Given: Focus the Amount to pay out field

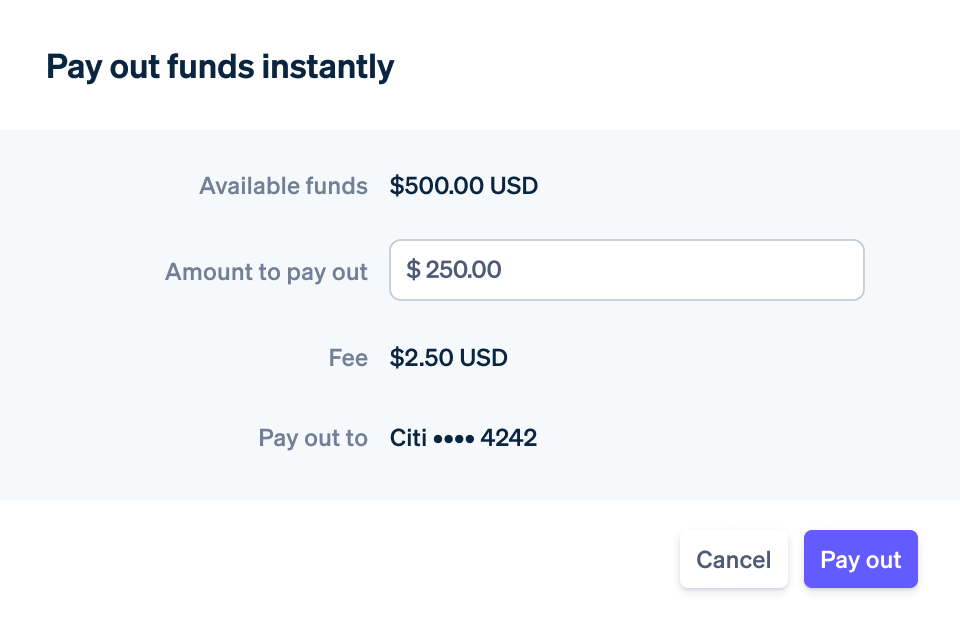Looking at the screenshot, I should coord(626,270).
